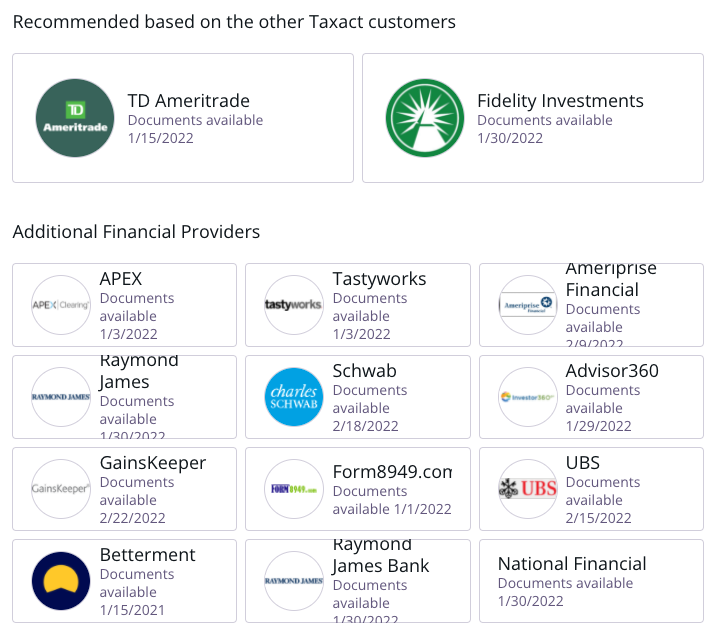This screenshot has width=727, height=630.
Task: Select the Schwab provider title
Action: pos(364,371)
